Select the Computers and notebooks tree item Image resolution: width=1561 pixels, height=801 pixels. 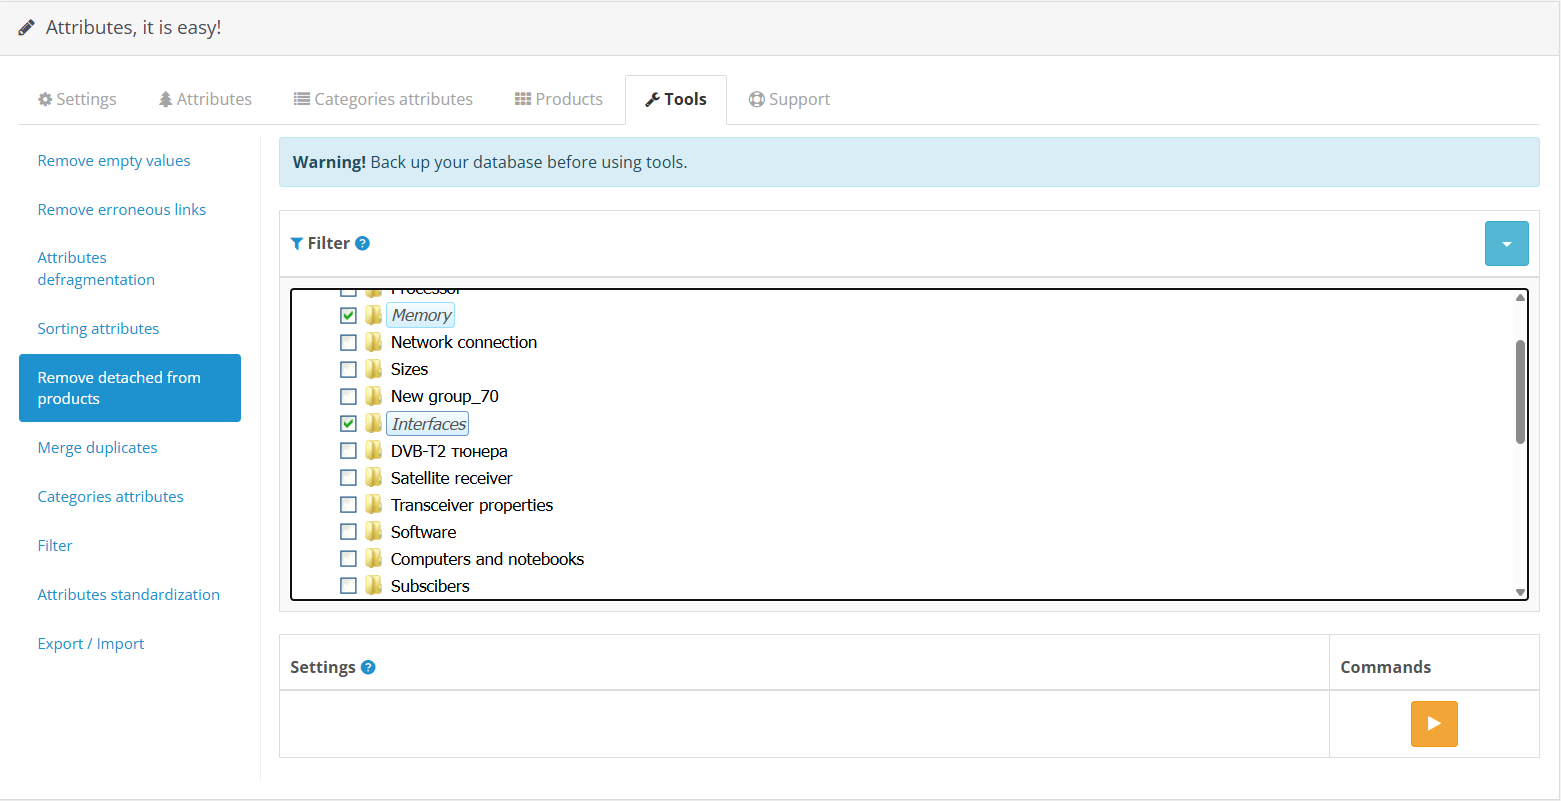point(487,559)
